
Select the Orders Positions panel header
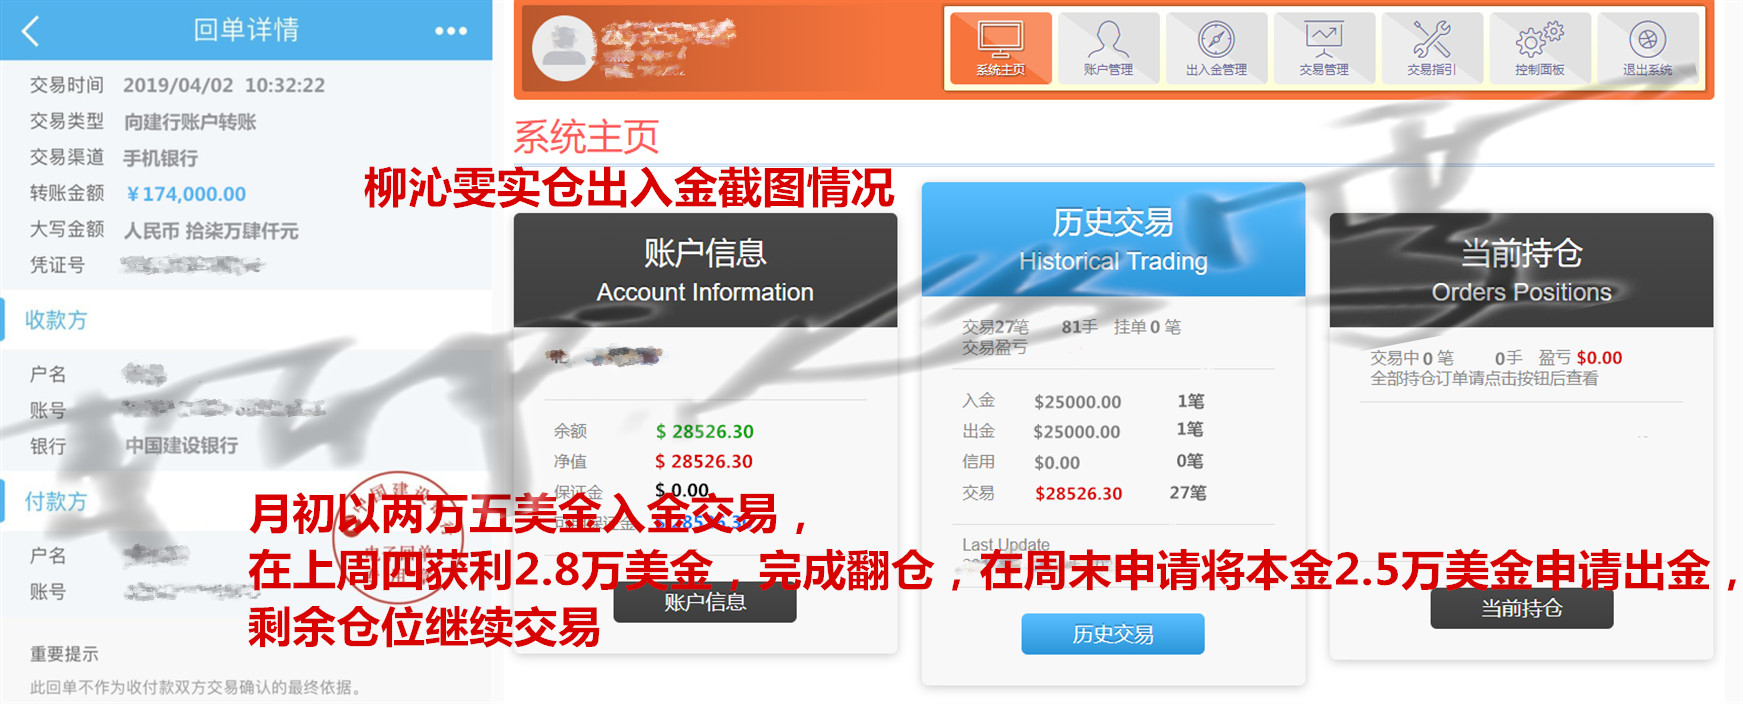click(x=1521, y=271)
